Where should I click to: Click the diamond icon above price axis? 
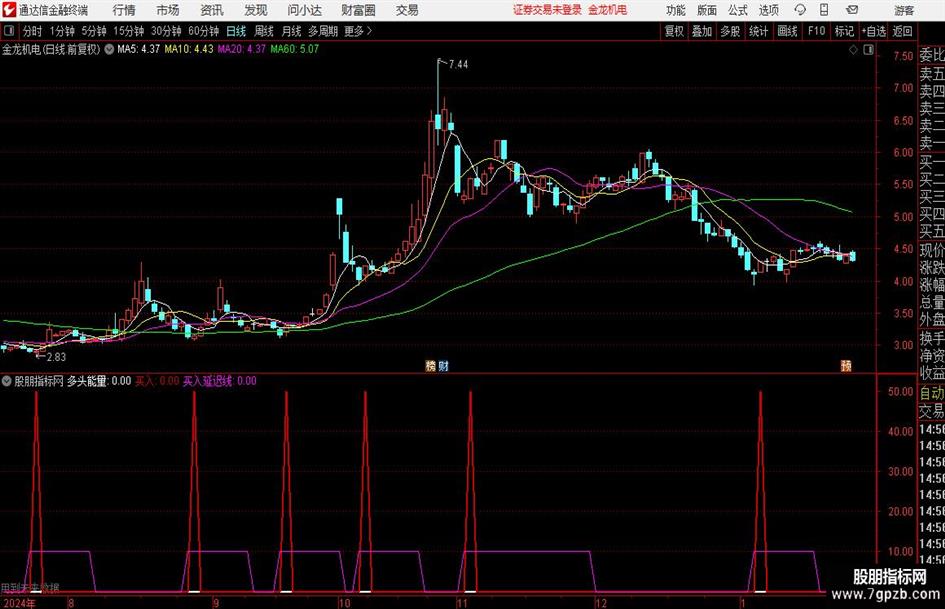point(853,50)
